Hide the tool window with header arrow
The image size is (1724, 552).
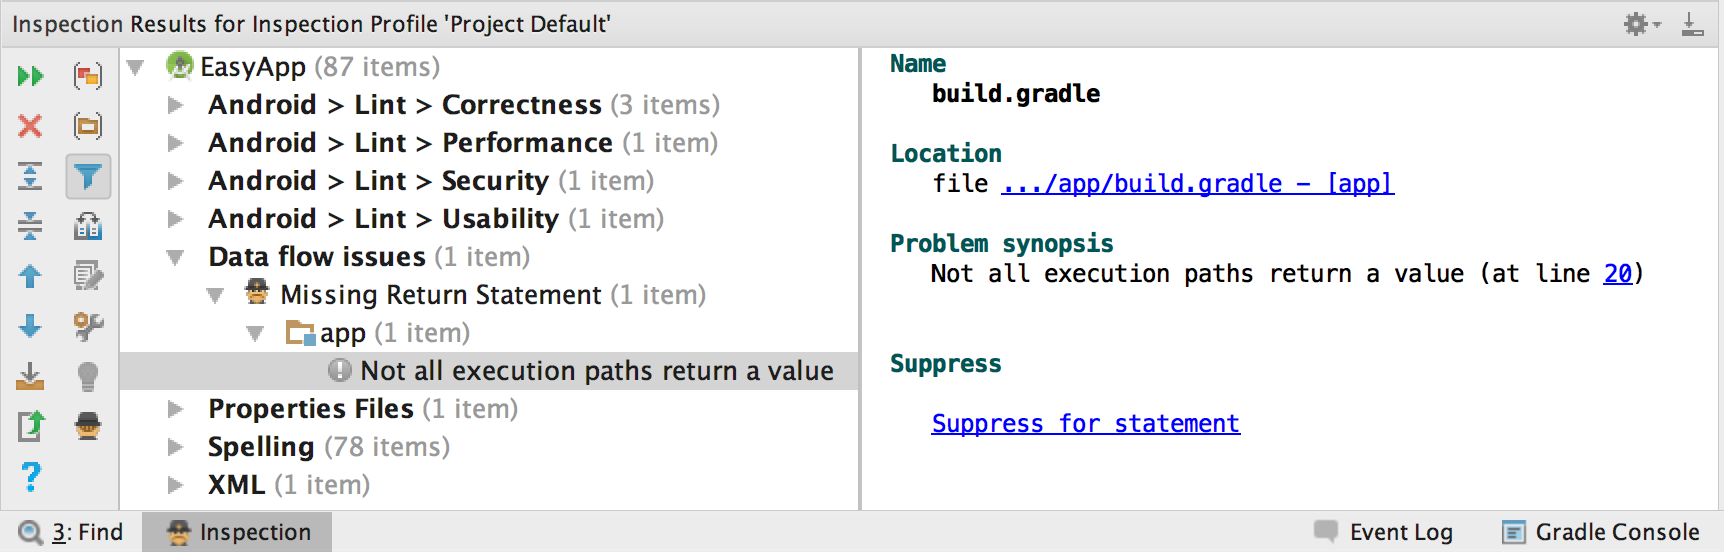click(1692, 24)
